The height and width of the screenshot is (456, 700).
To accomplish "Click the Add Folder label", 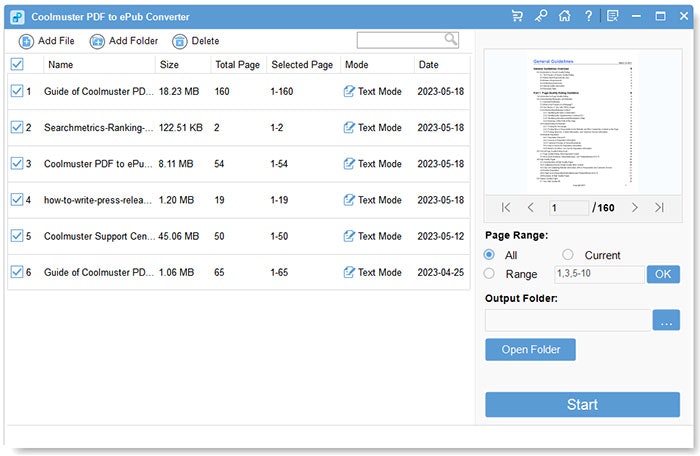I will 133,41.
